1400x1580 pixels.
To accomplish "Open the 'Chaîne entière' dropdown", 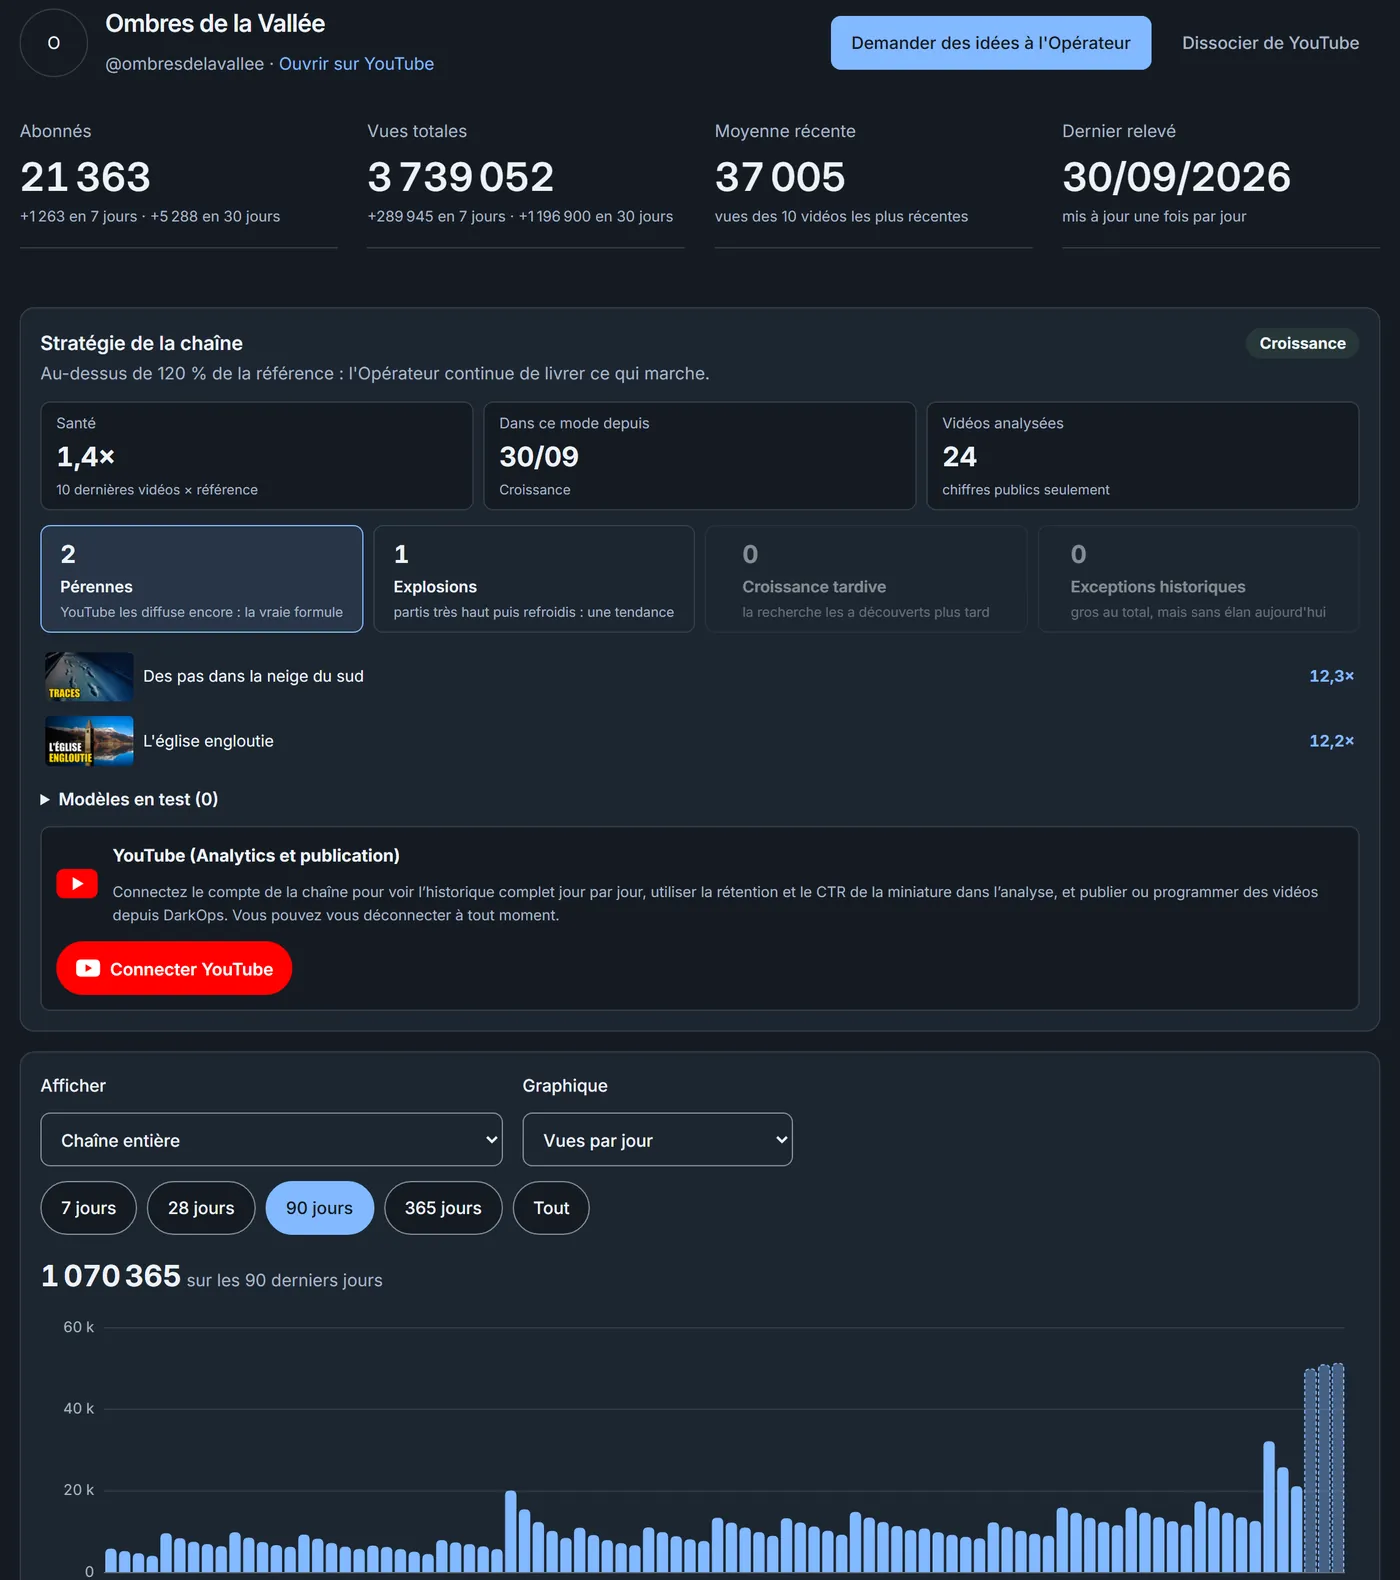I will tap(271, 1140).
